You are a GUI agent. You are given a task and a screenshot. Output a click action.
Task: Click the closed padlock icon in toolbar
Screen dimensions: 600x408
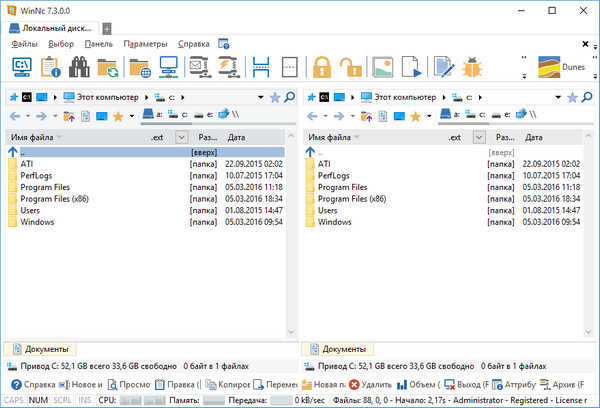click(x=321, y=68)
